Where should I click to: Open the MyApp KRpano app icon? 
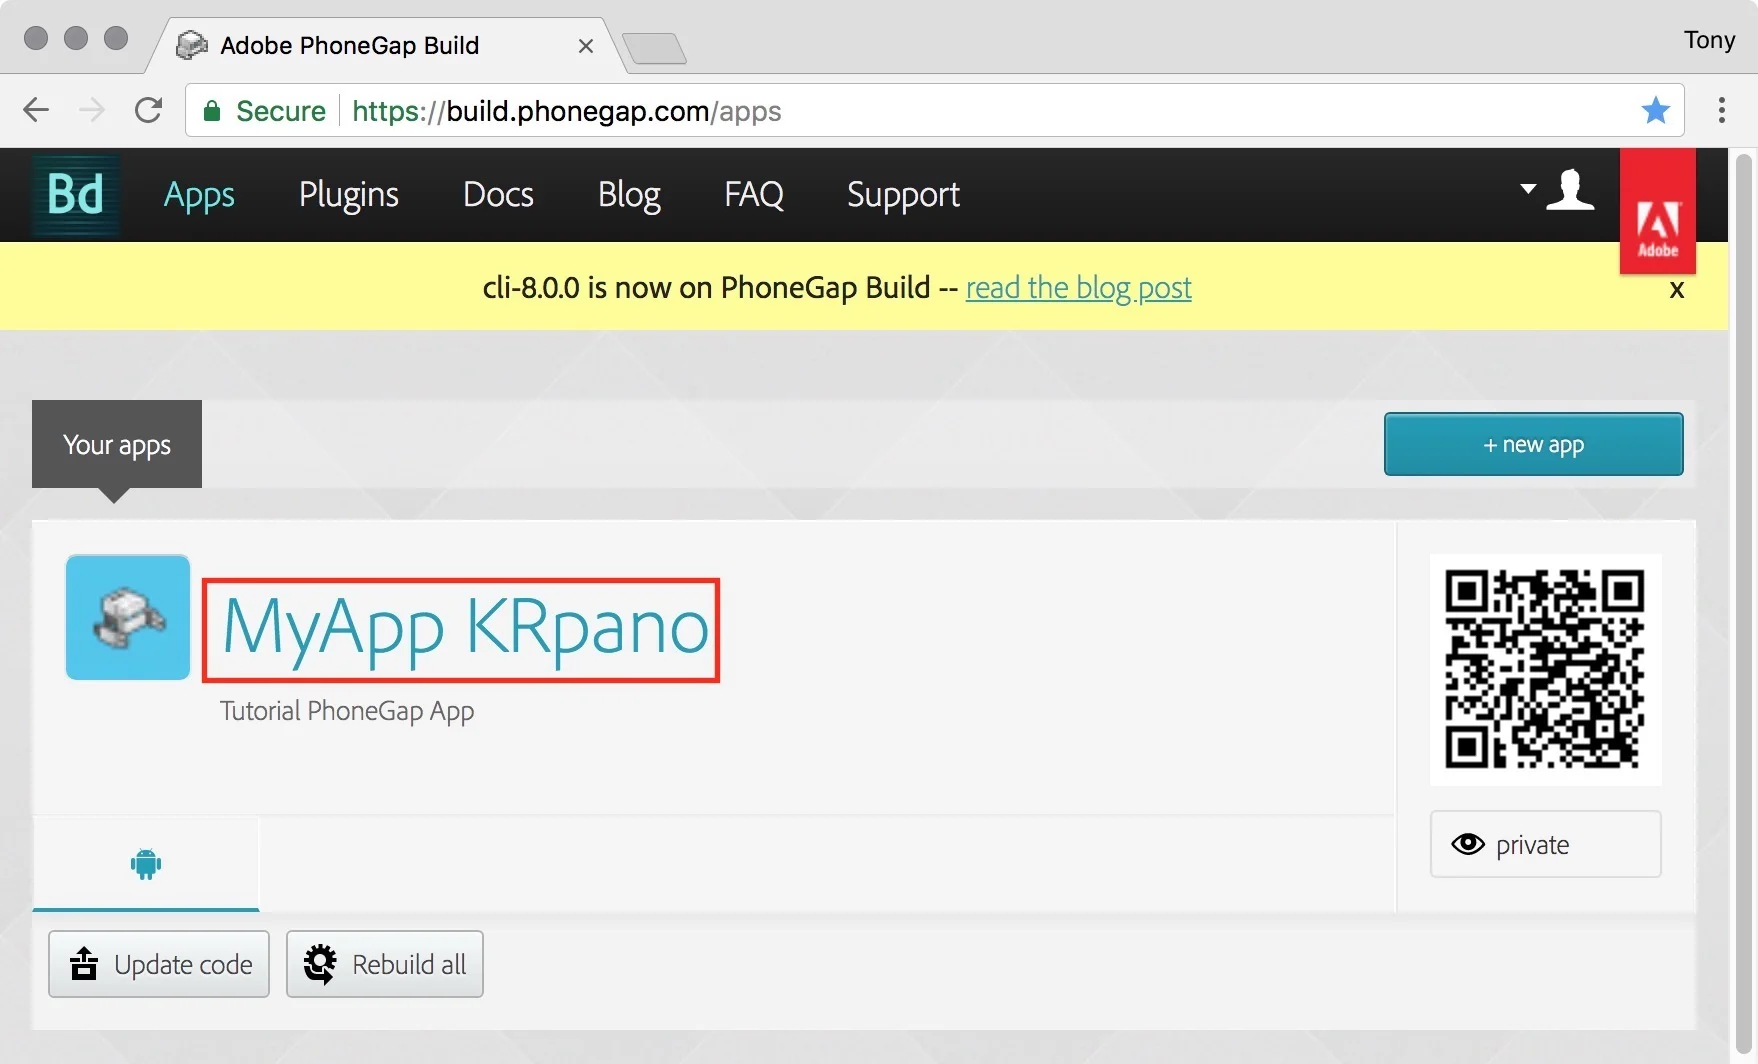coord(128,617)
